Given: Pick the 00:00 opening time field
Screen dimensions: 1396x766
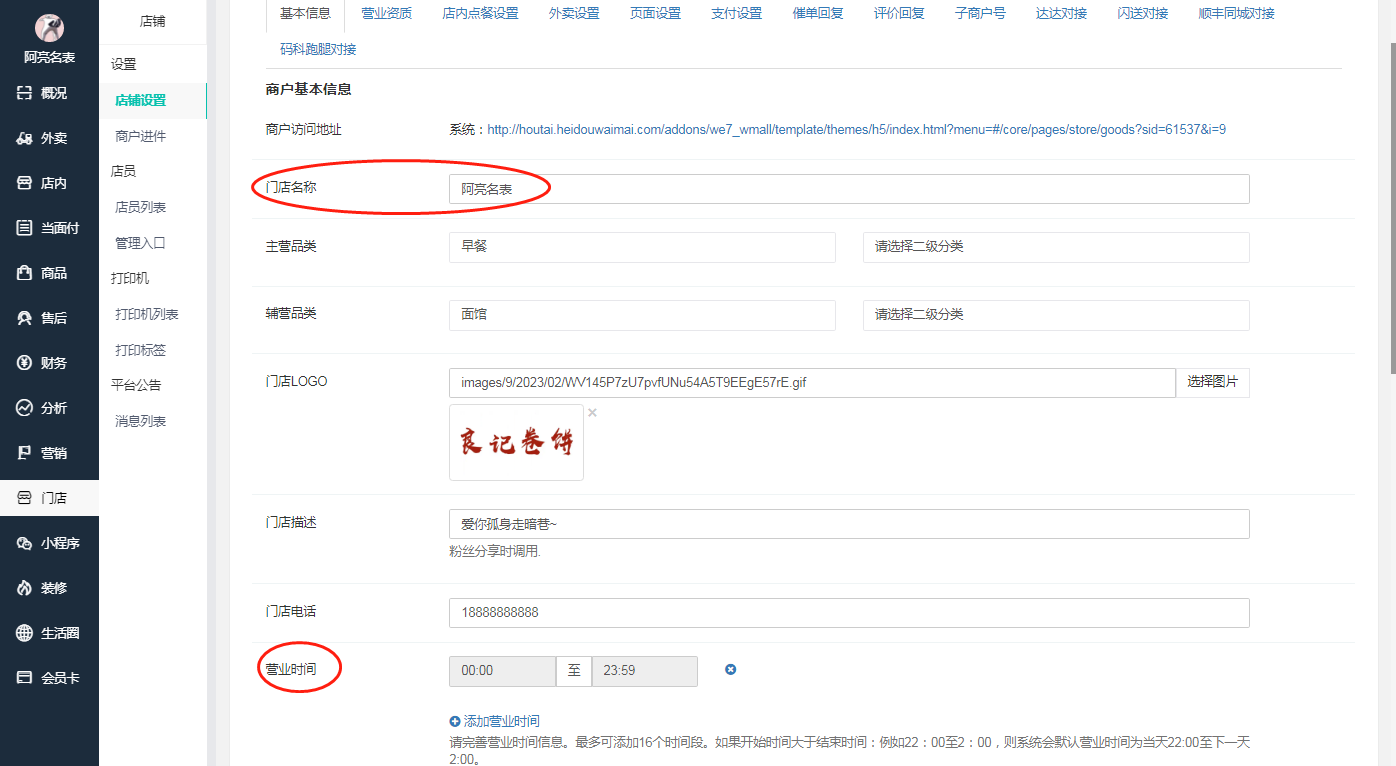Looking at the screenshot, I should (x=502, y=671).
